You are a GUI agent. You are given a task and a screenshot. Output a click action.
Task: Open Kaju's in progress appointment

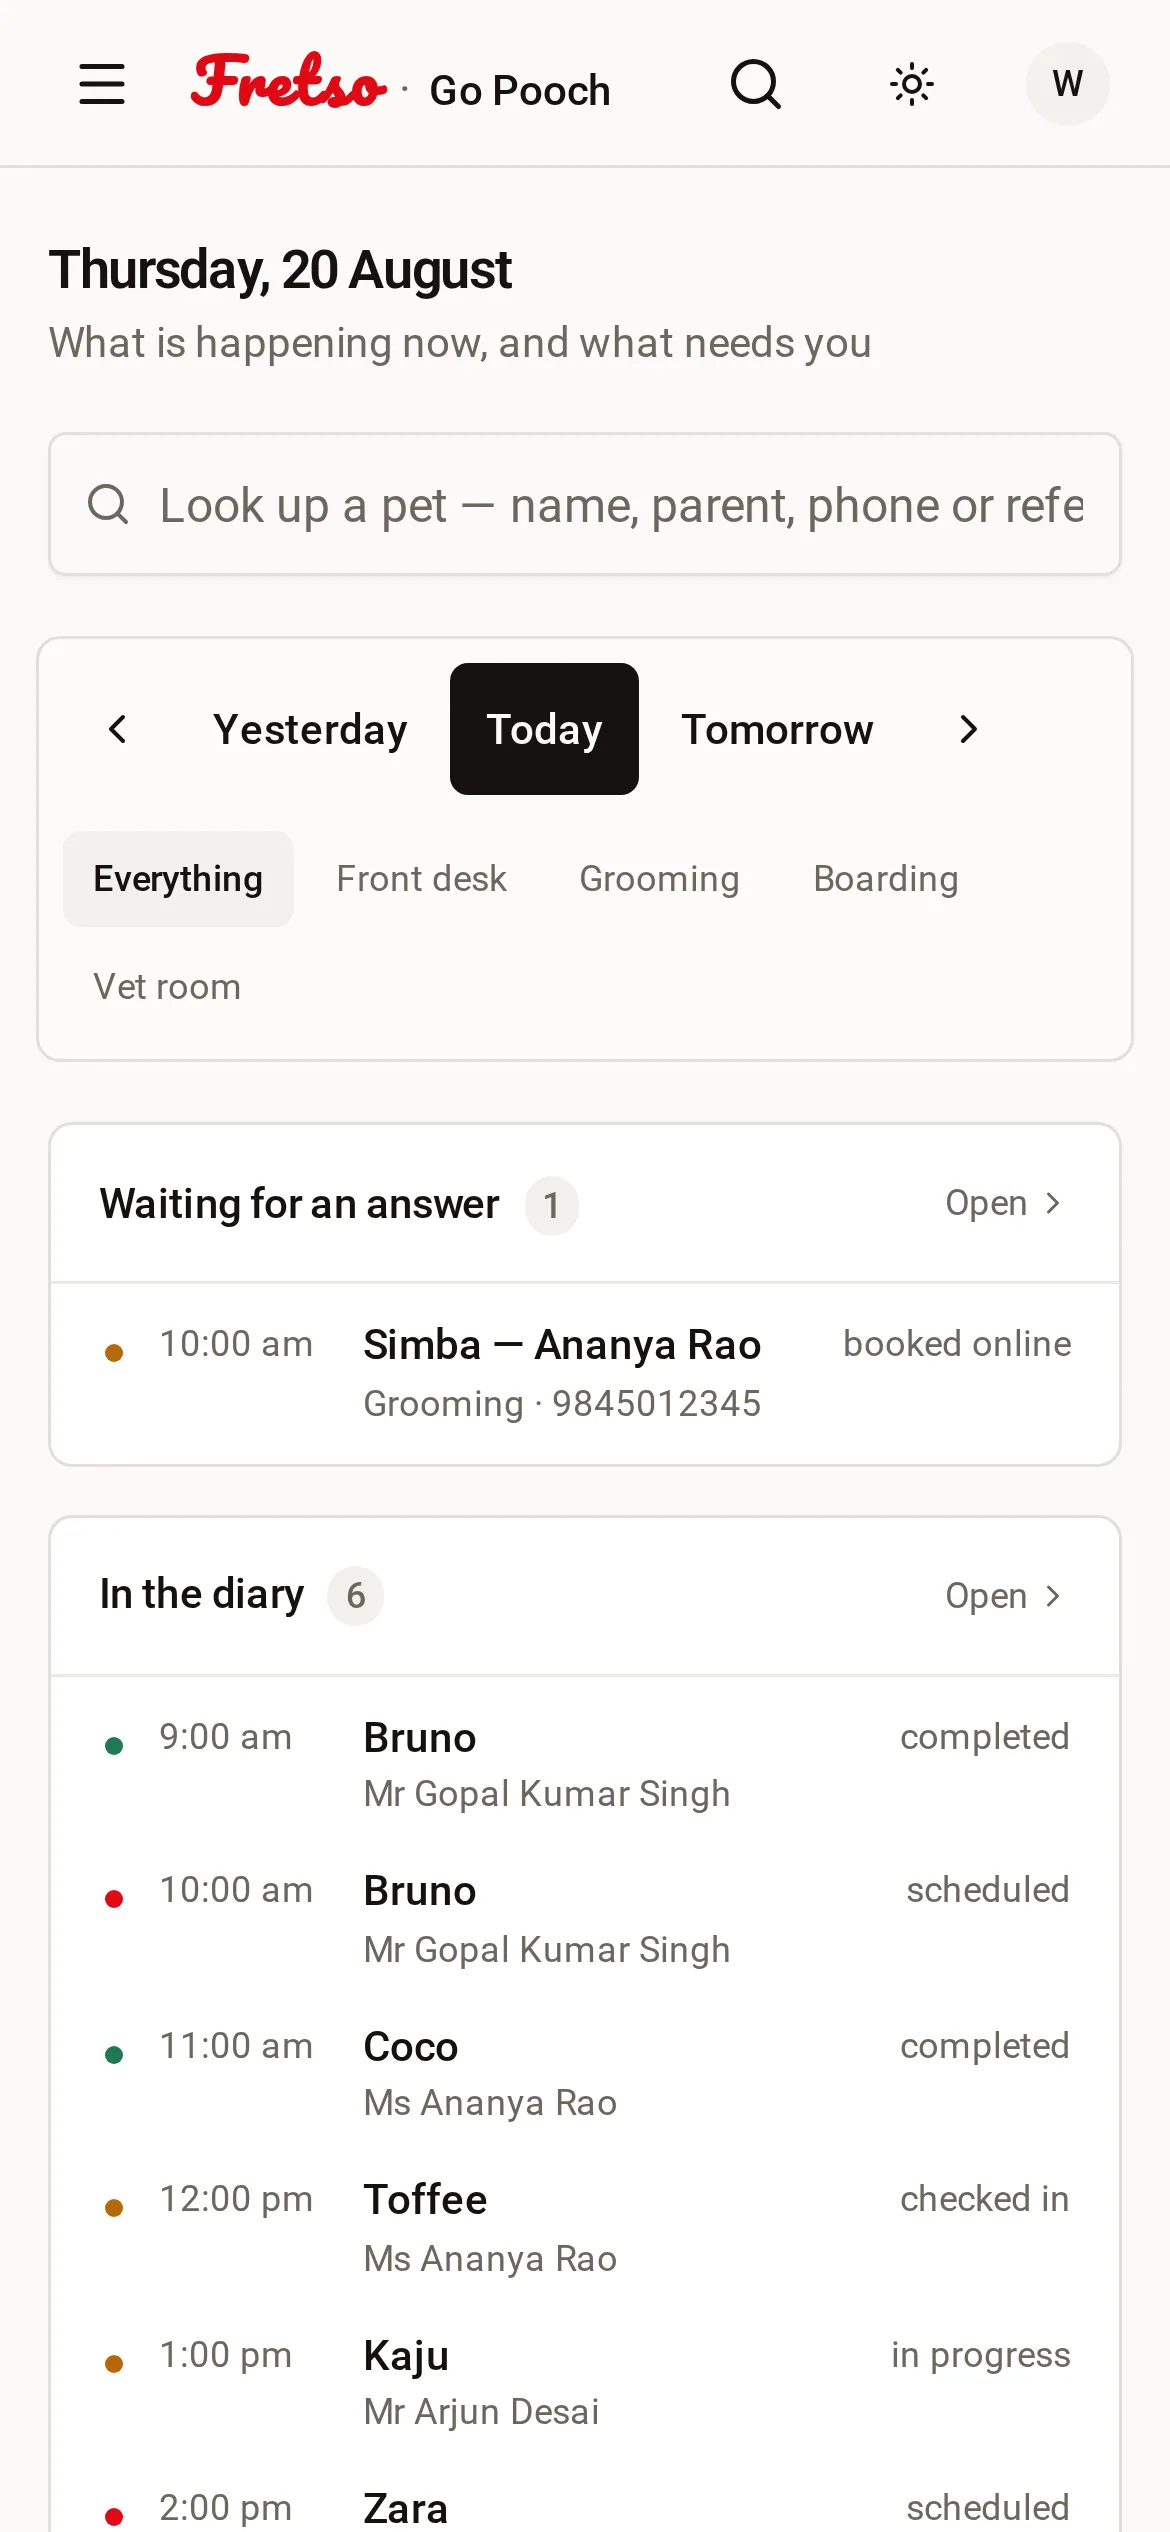click(x=585, y=2383)
